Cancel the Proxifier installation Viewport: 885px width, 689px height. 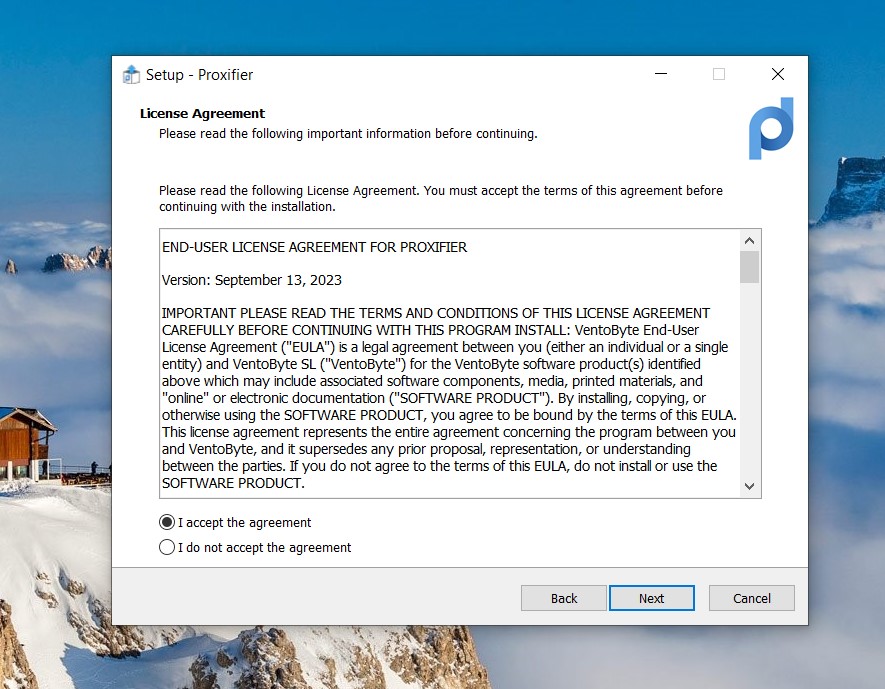point(751,598)
